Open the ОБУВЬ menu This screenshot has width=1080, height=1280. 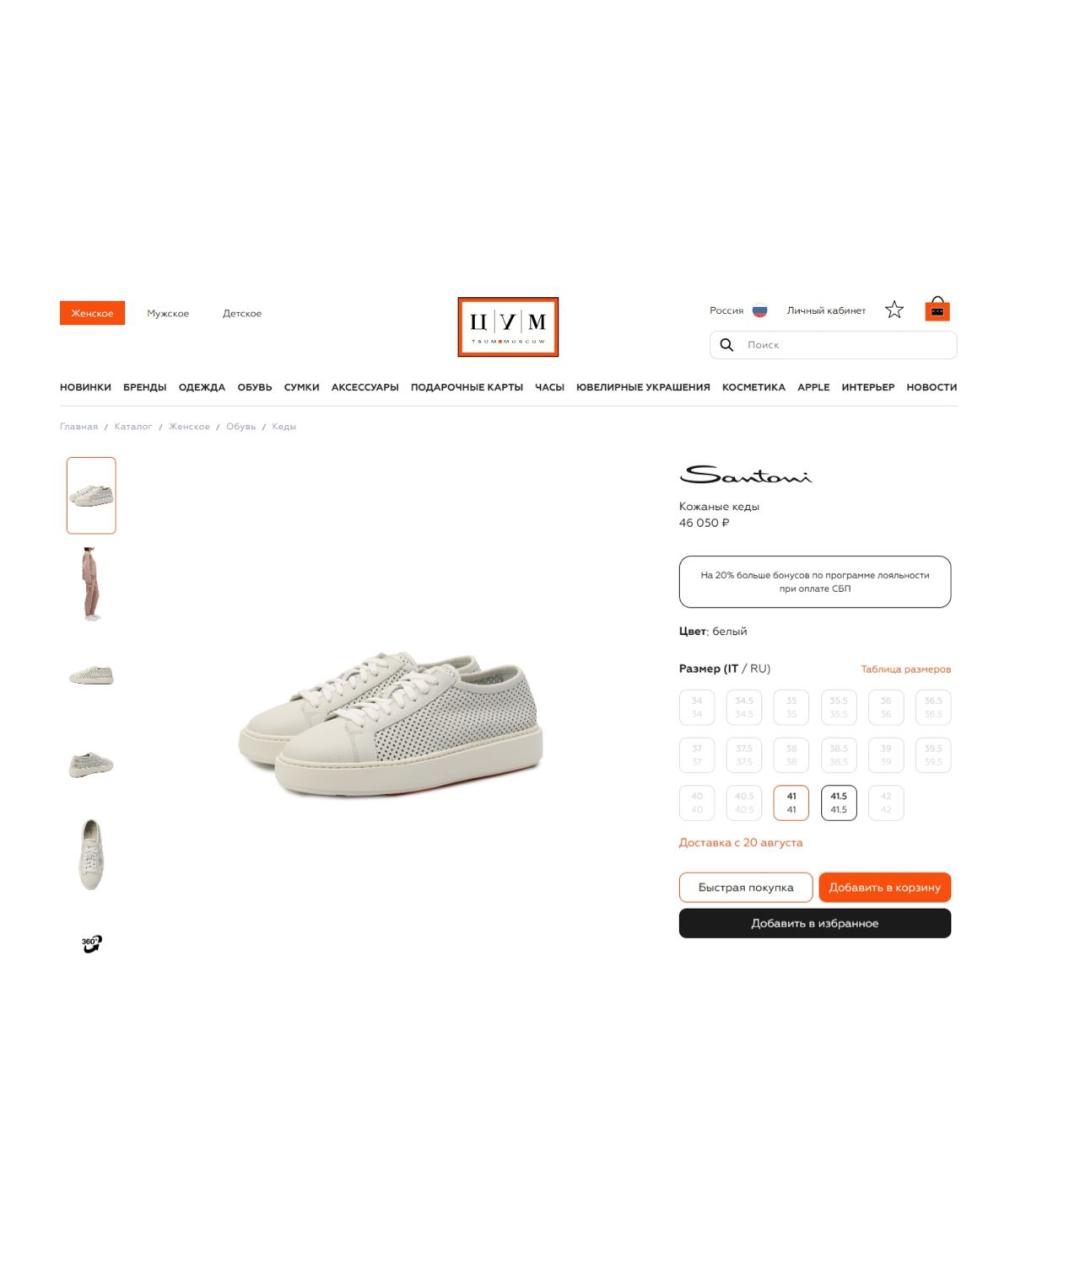(x=254, y=387)
